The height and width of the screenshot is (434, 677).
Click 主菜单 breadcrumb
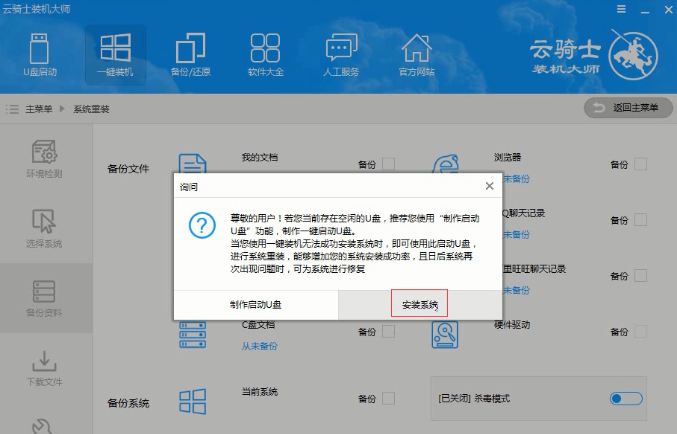[38, 109]
